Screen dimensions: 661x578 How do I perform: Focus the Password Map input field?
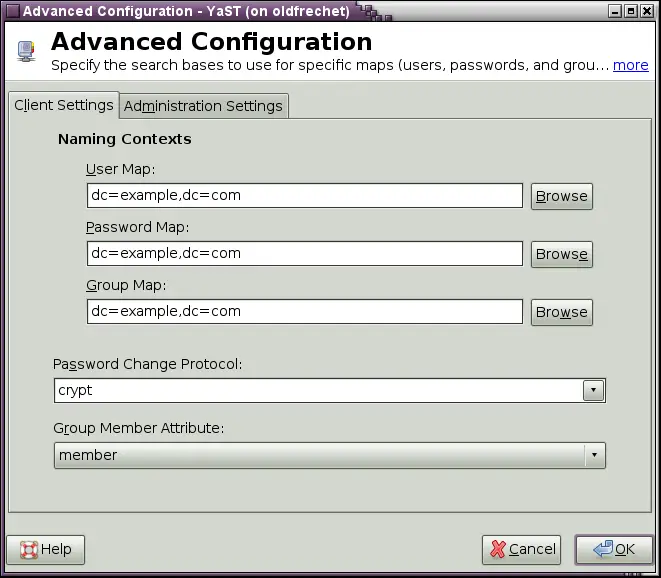click(305, 254)
